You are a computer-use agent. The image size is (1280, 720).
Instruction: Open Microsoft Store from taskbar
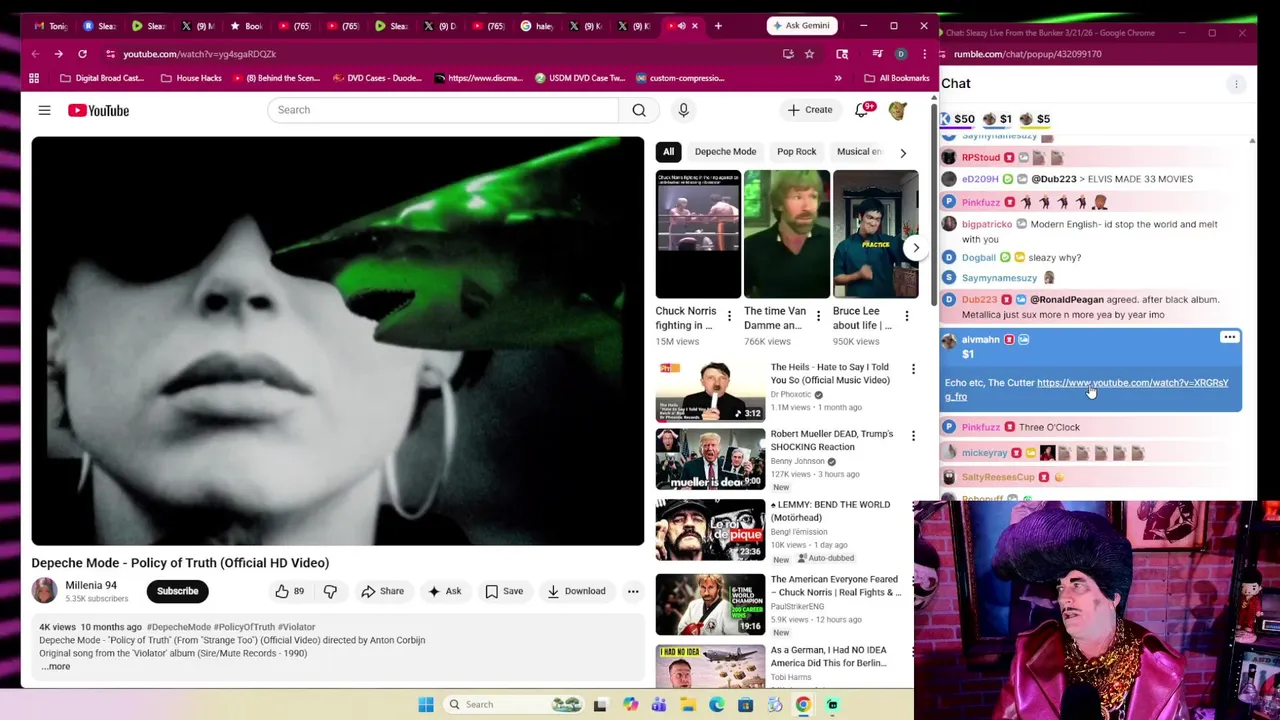745,705
